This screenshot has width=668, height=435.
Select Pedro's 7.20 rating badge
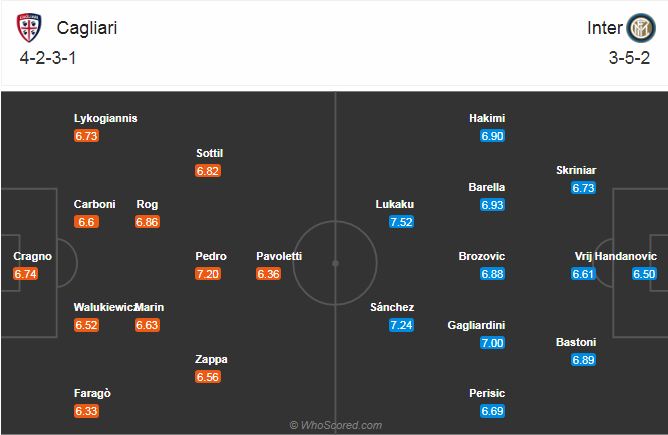pos(208,274)
